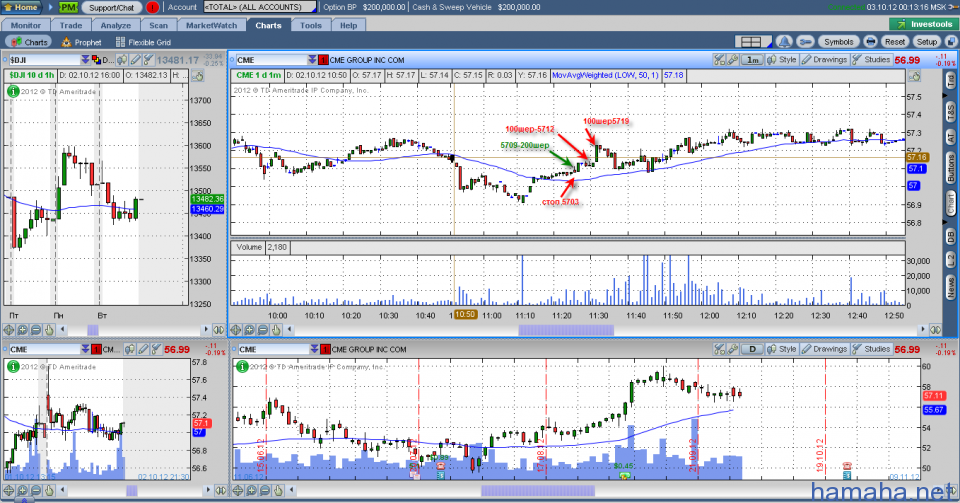Switch to the Trade tab
The width and height of the screenshot is (960, 503).
tap(71, 25)
